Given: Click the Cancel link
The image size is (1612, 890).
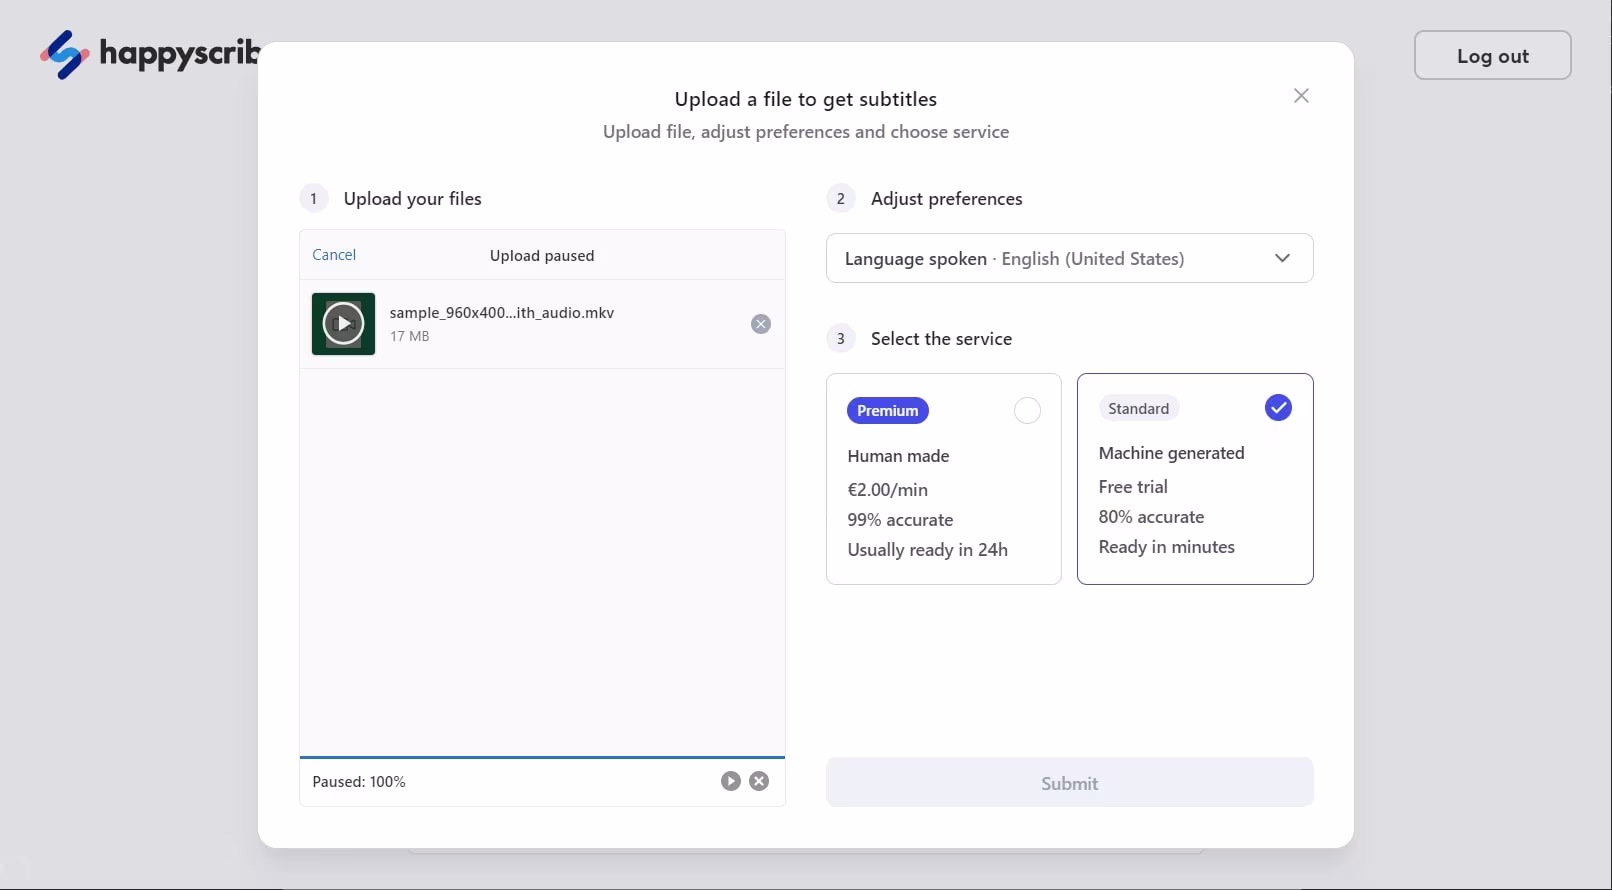Looking at the screenshot, I should click(334, 255).
